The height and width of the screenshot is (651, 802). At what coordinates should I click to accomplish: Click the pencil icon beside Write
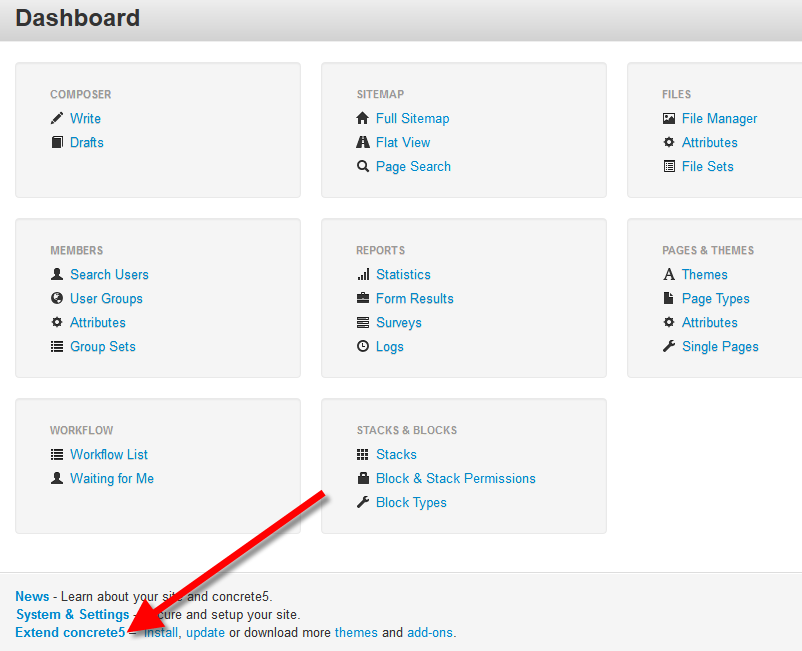coord(57,118)
